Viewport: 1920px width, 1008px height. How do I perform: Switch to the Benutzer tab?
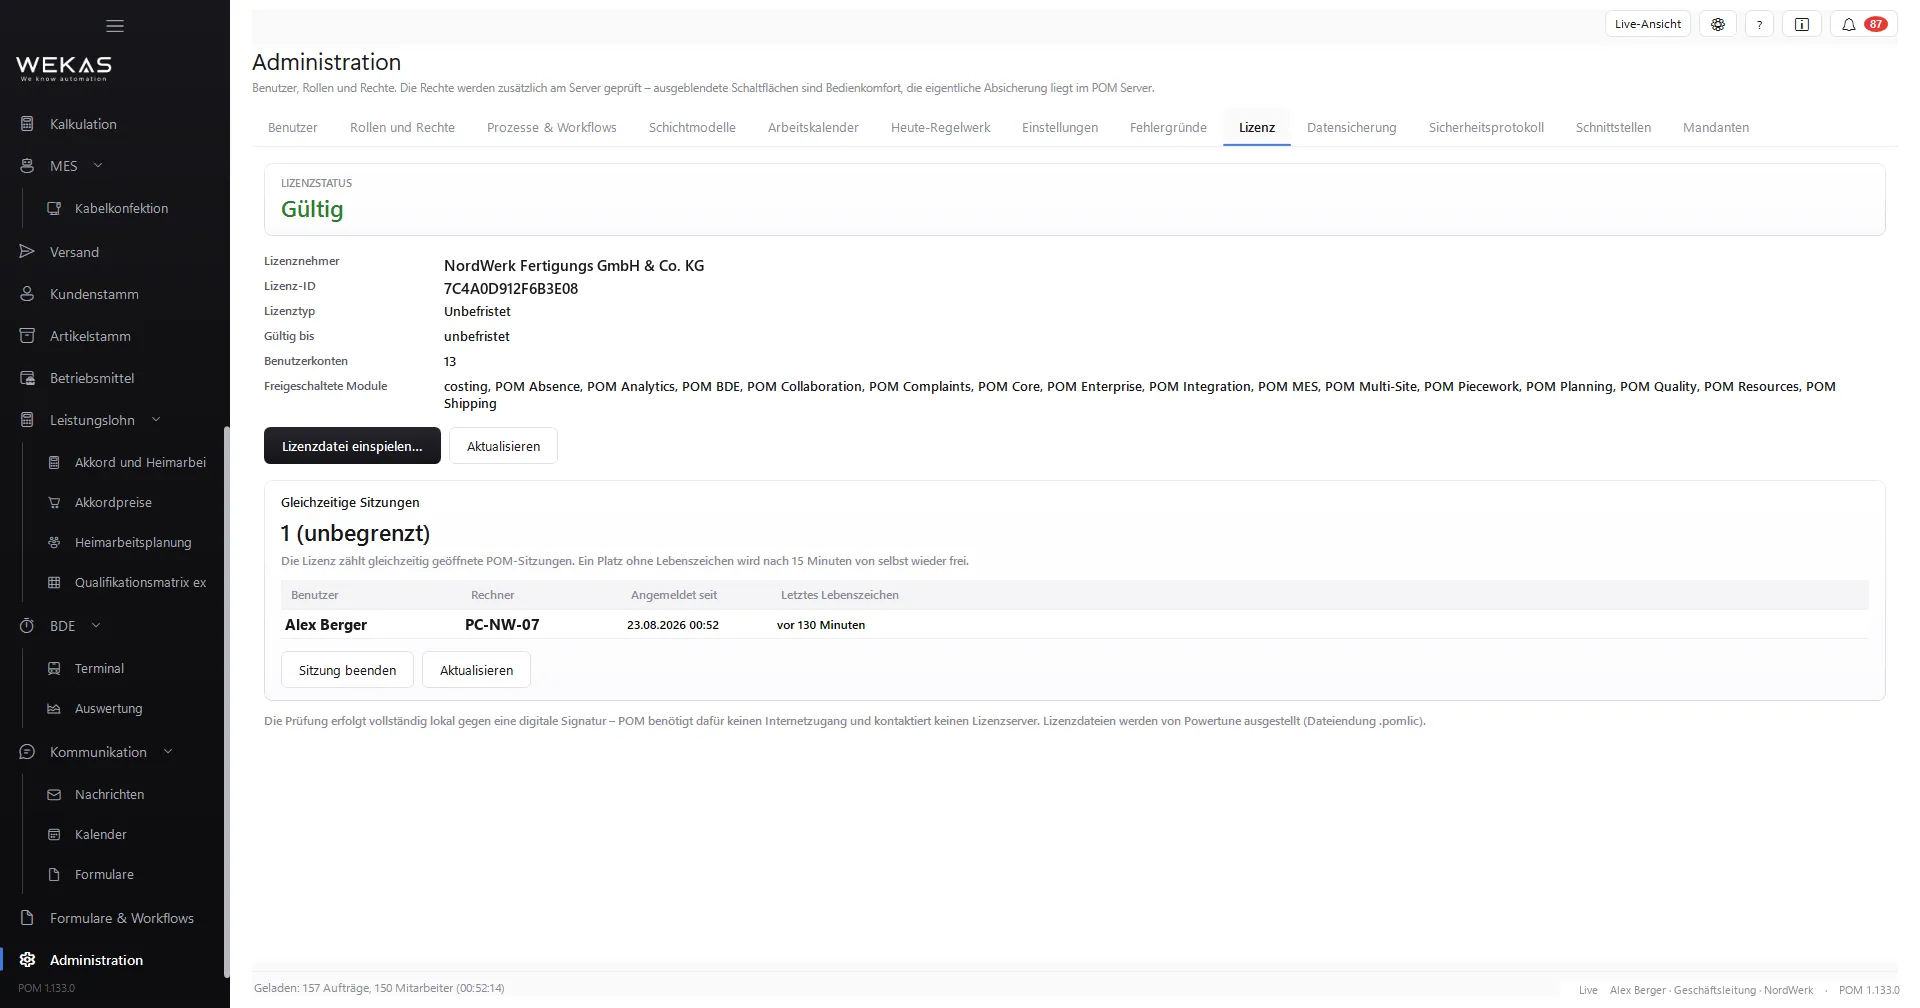click(x=293, y=127)
